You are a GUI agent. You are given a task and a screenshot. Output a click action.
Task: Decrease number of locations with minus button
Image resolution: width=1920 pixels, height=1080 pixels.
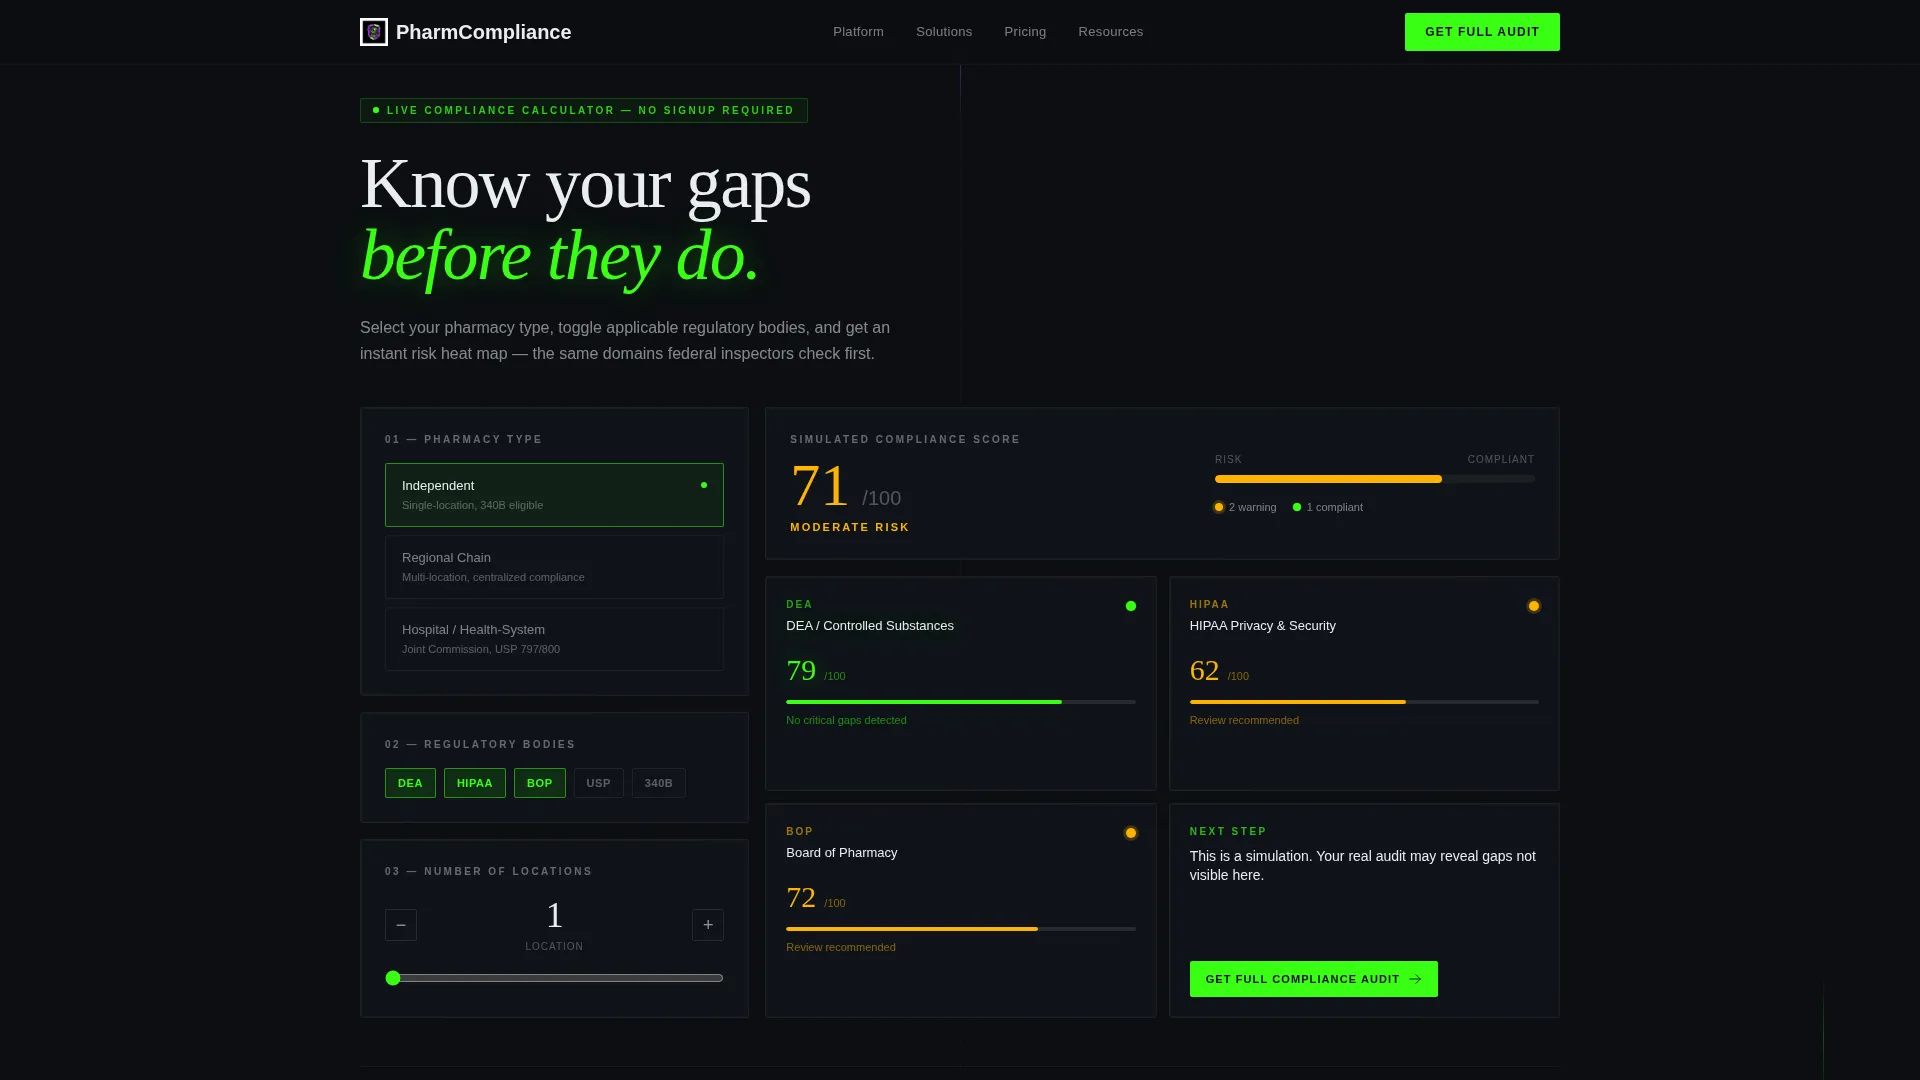pyautogui.click(x=401, y=925)
